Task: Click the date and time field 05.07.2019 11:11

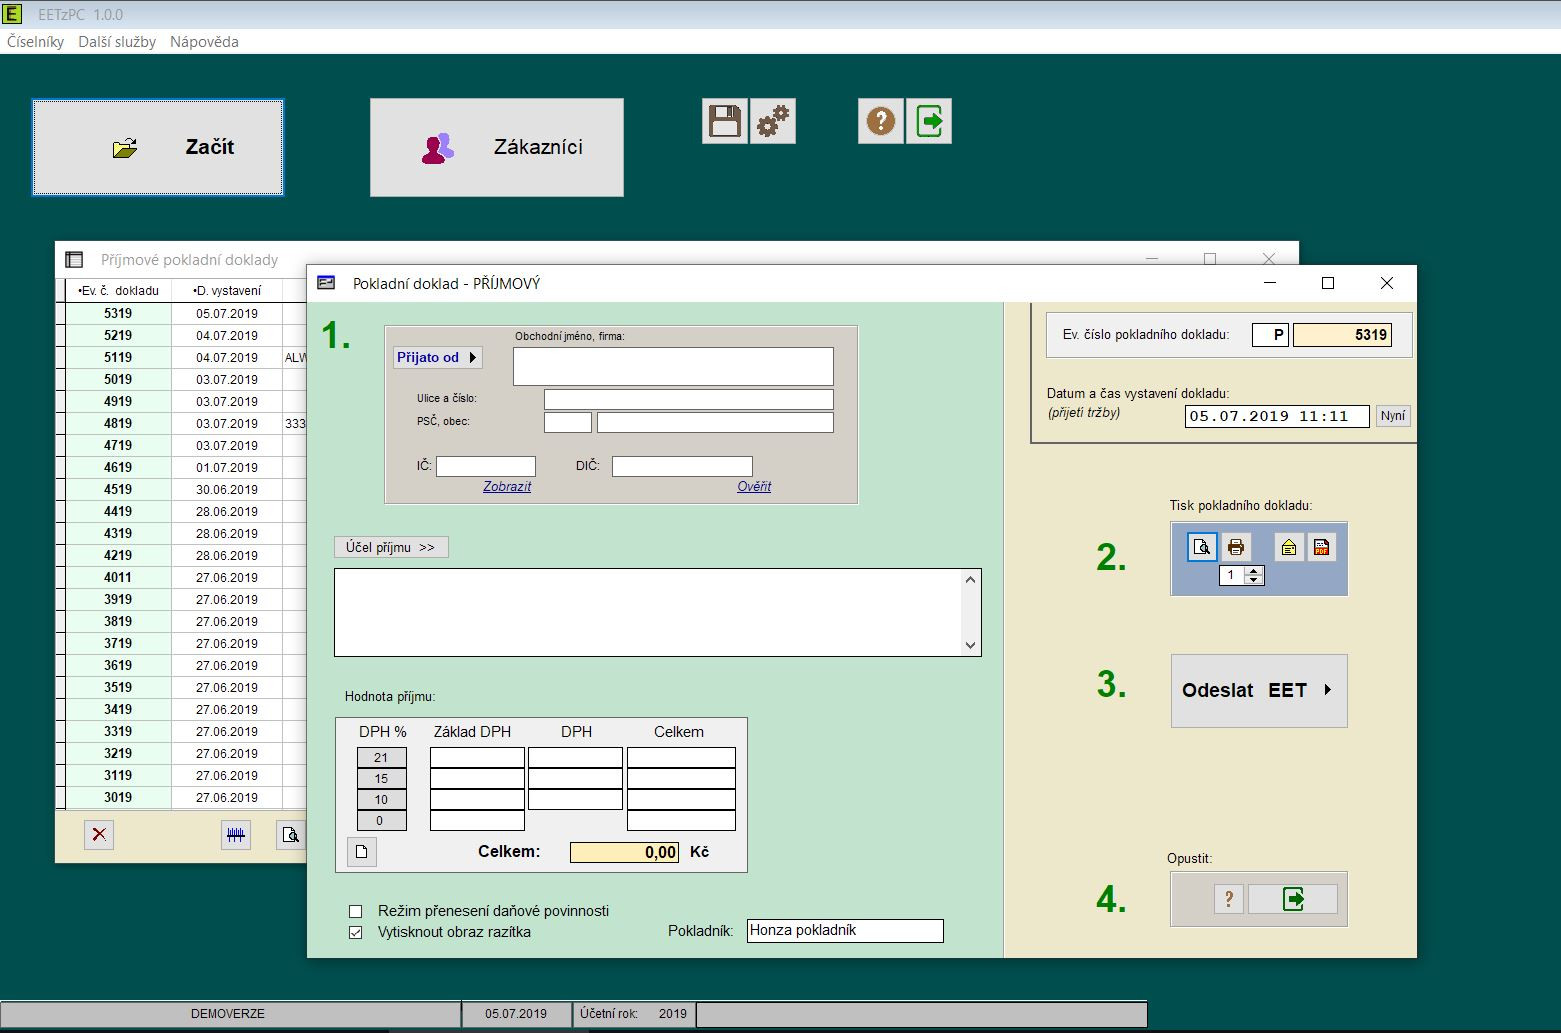Action: click(1277, 416)
